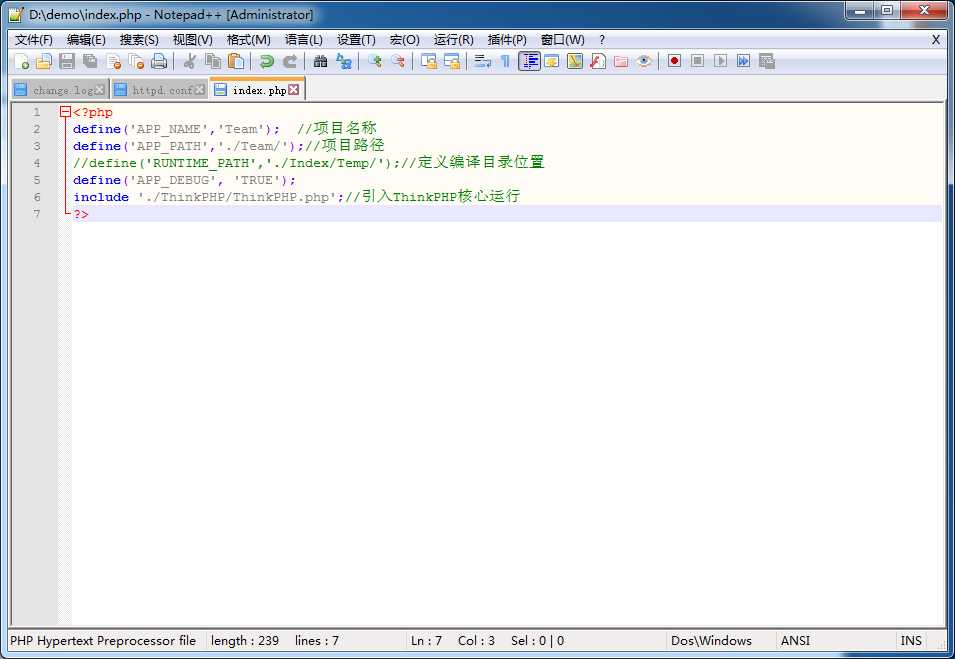
Task: Open the Function List panel icon
Action: pos(598,61)
